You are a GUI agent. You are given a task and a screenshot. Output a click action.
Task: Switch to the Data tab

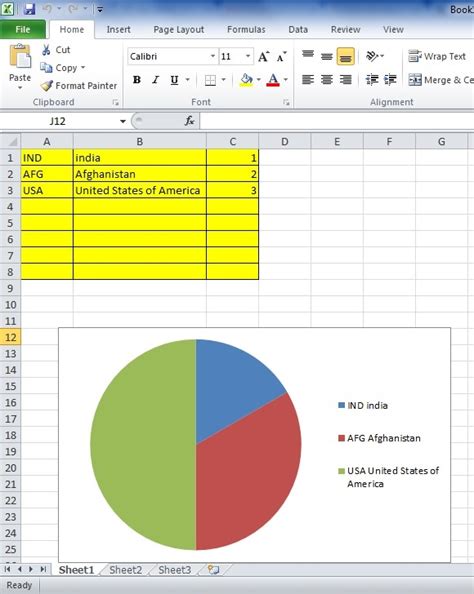(x=298, y=30)
